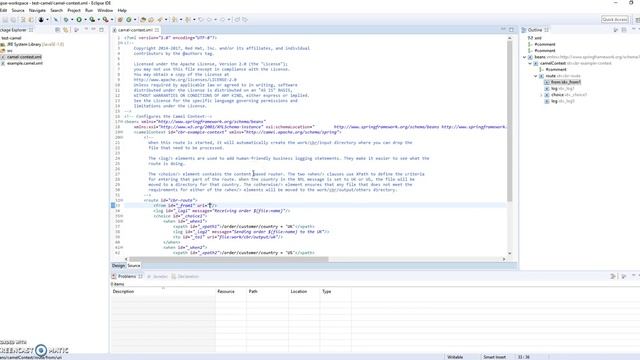Collapse the camelContext node in Outline
The height and width of the screenshot is (360, 640).
[530, 63]
